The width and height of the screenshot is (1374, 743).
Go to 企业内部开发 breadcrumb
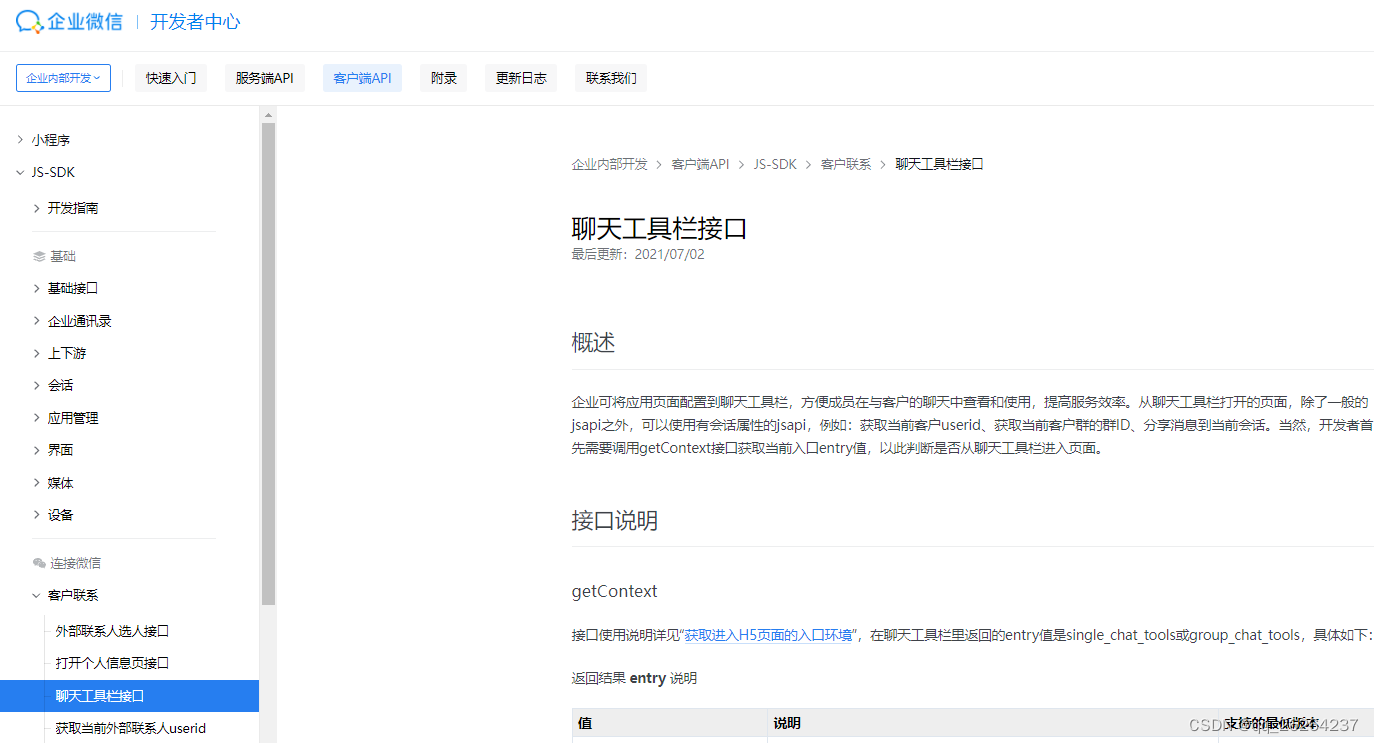(610, 164)
